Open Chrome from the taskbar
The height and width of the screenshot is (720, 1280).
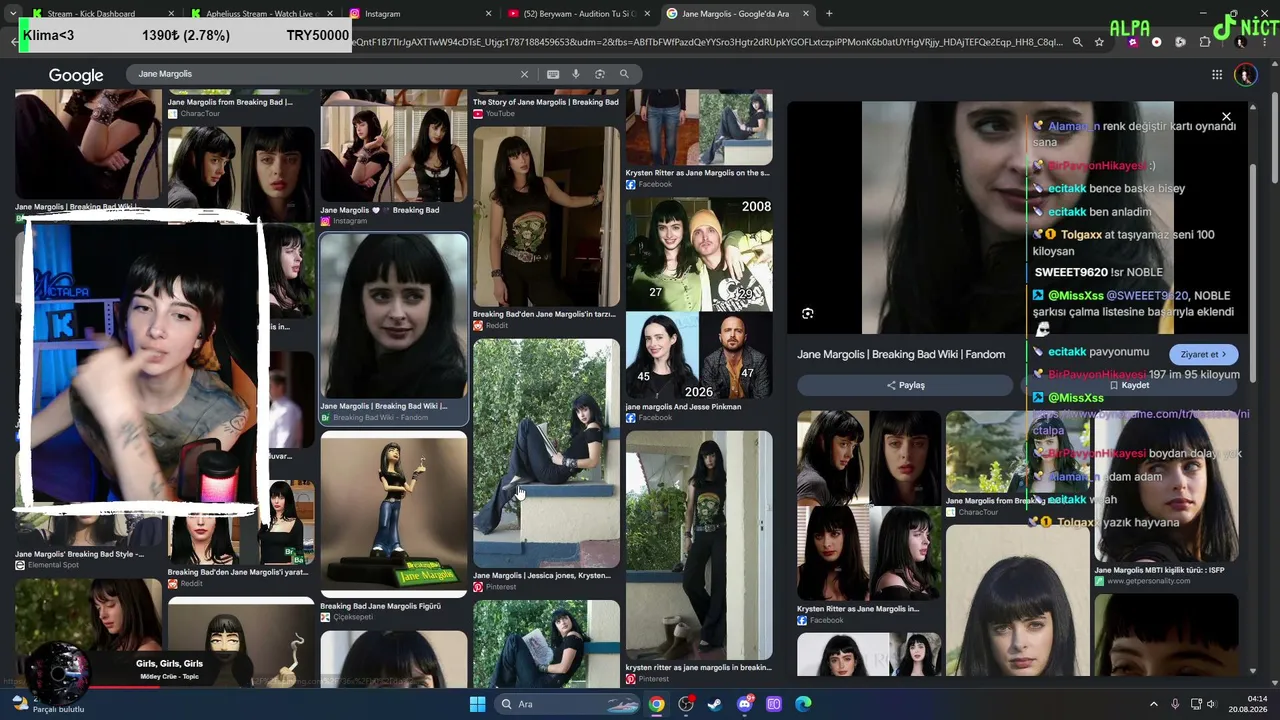click(x=656, y=704)
